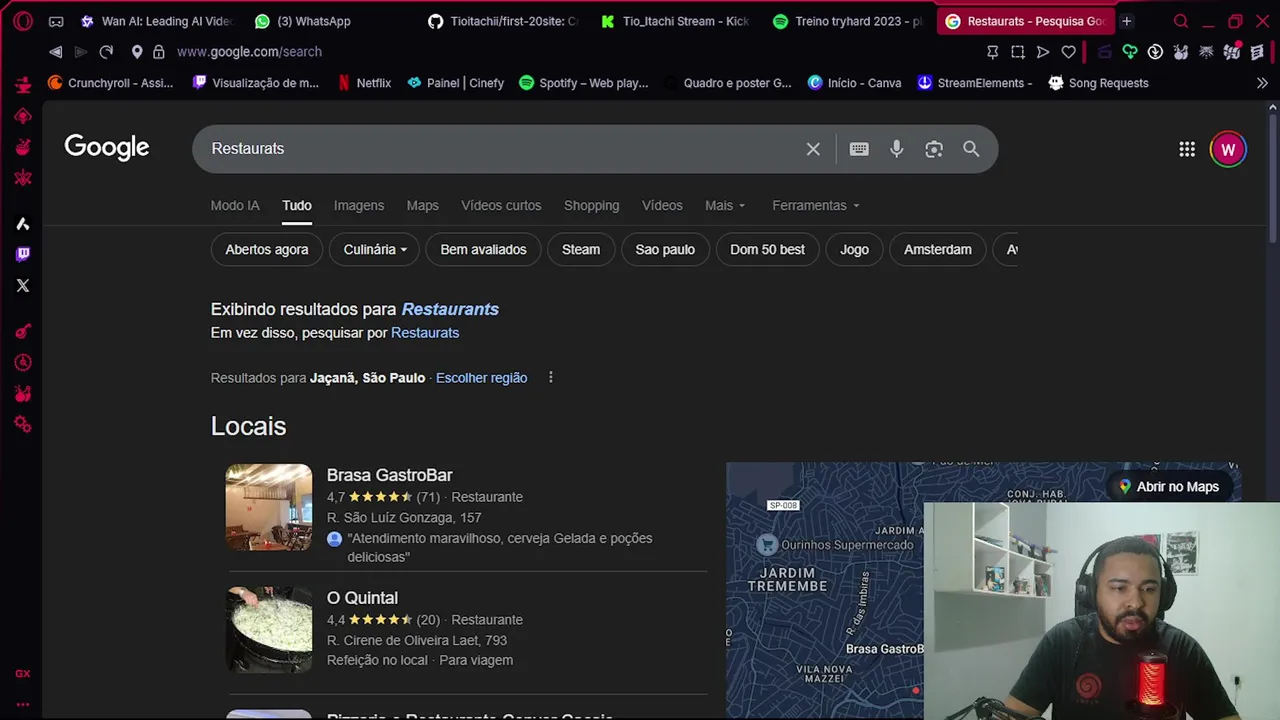Click inside the Google search input field
The width and height of the screenshot is (1280, 720).
point(500,149)
